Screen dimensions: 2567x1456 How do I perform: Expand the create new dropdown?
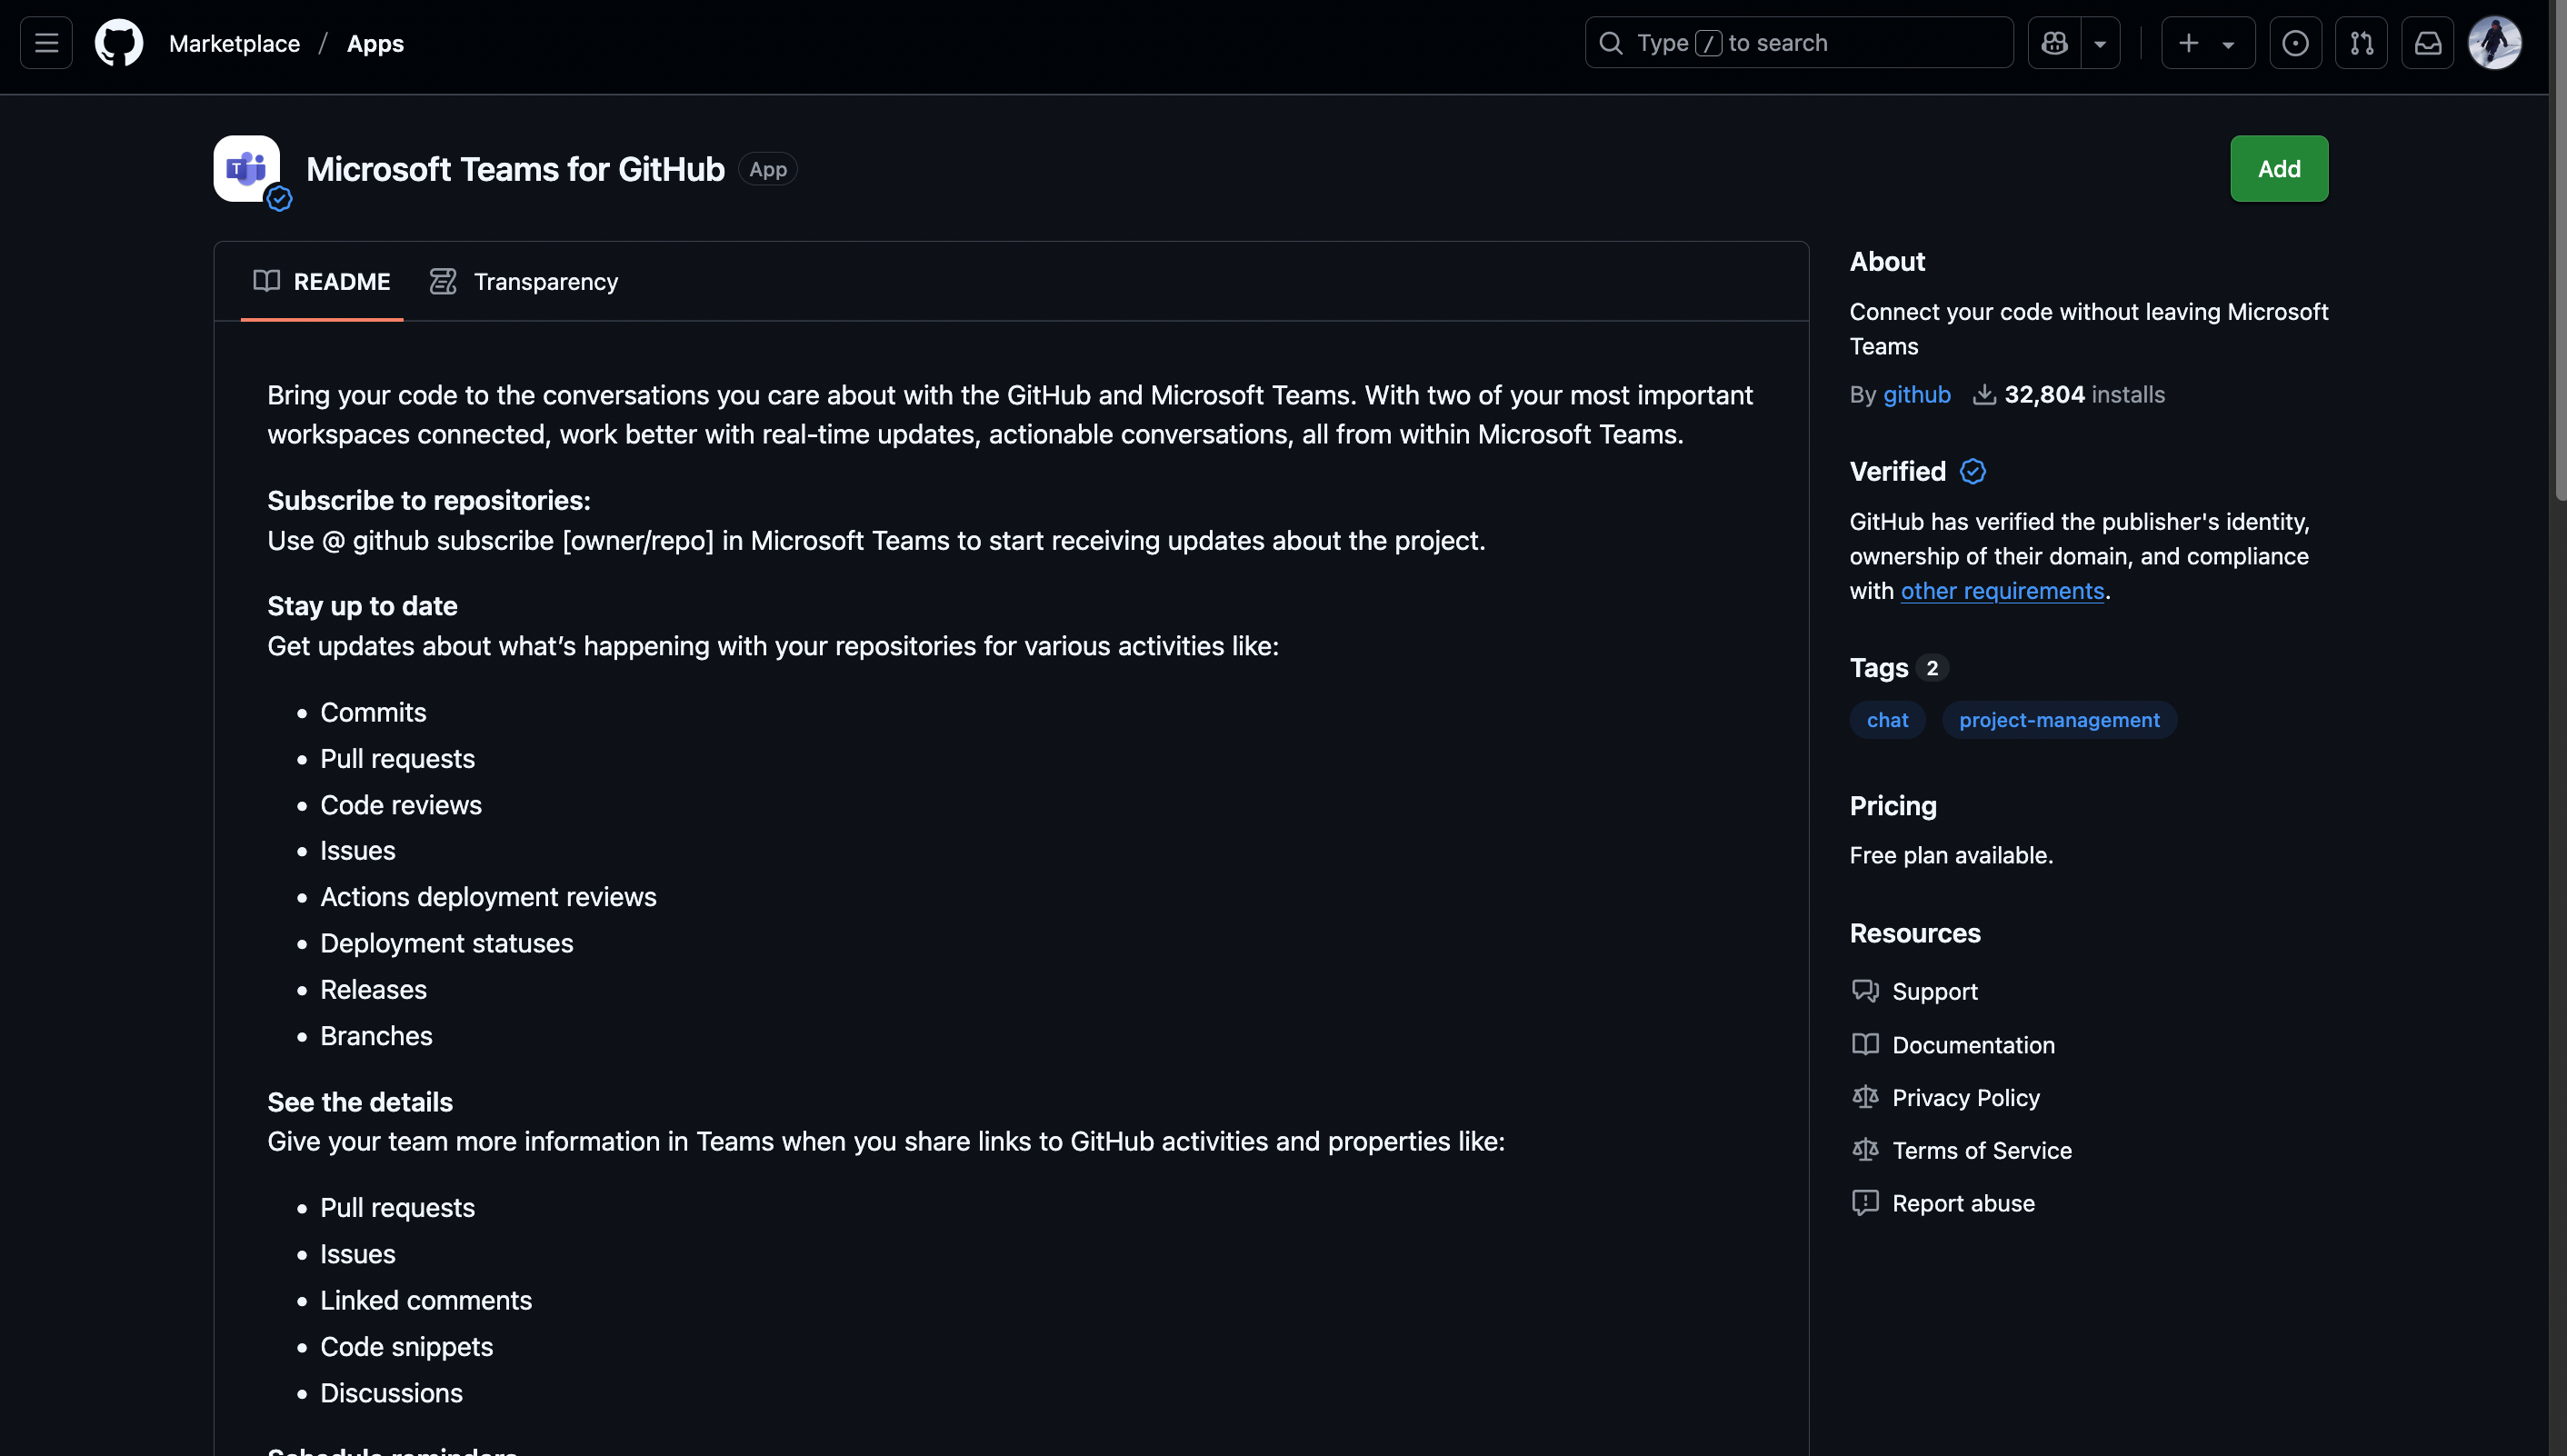point(2226,42)
